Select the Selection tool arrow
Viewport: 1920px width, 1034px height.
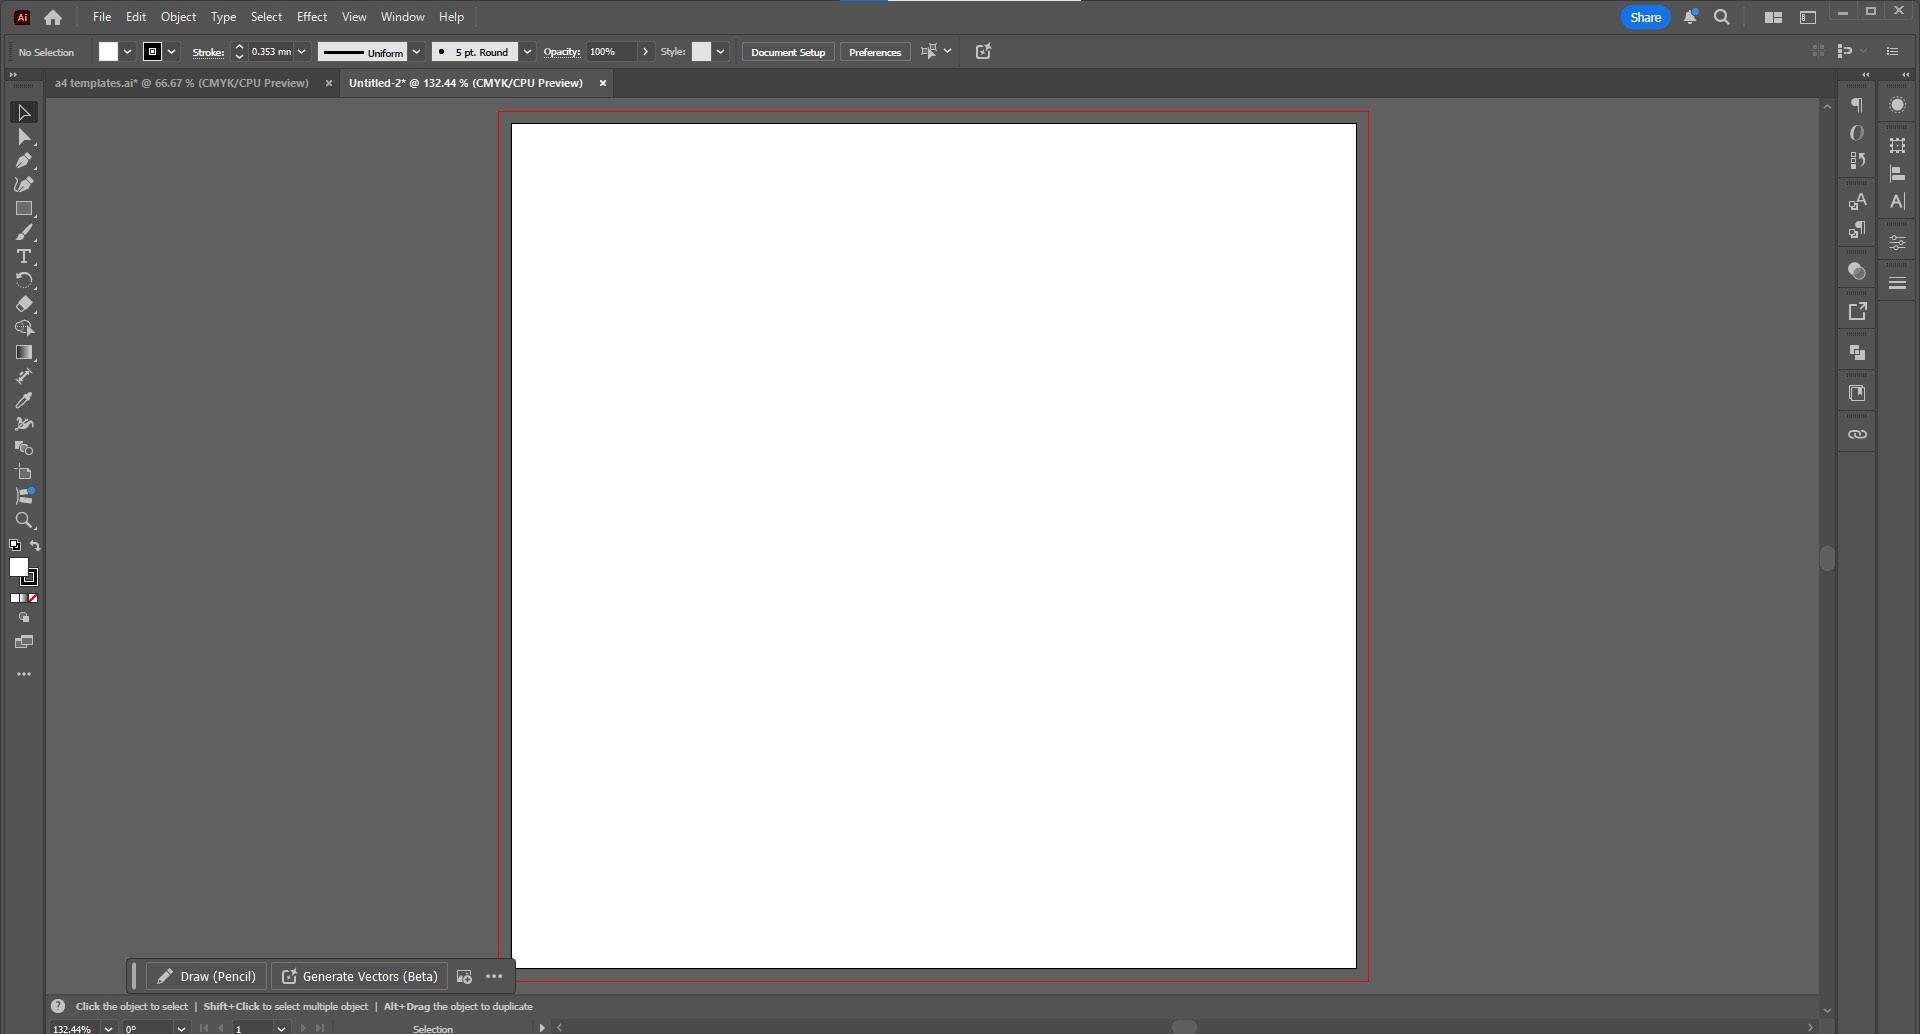[24, 113]
